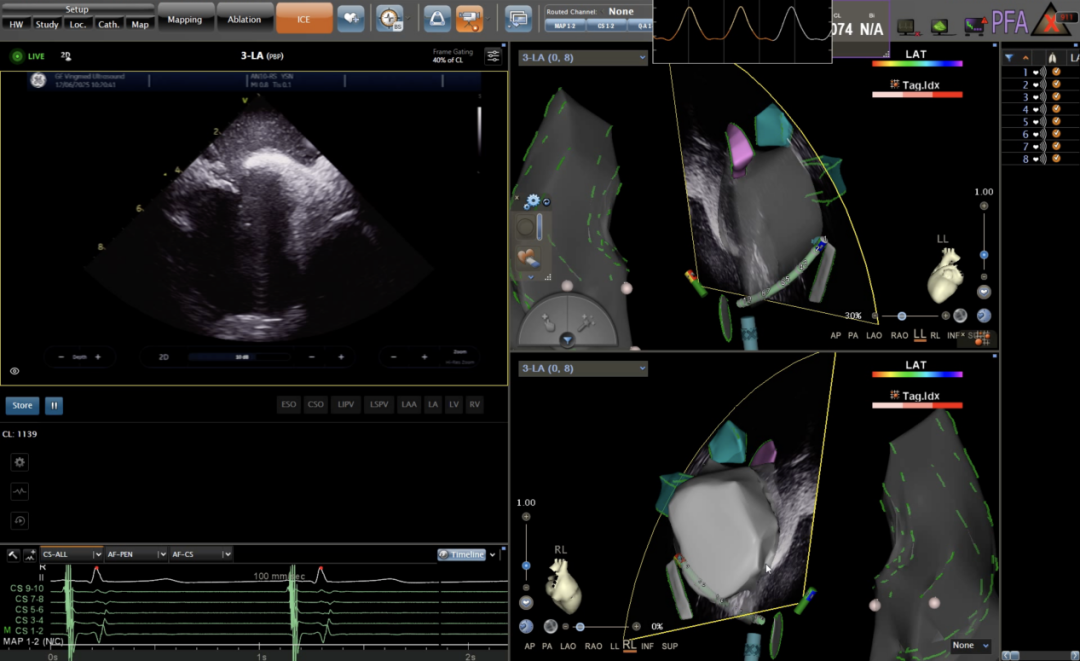Click the grey sphere icon in upper map
The width and height of the screenshot is (1080, 661).
click(960, 315)
